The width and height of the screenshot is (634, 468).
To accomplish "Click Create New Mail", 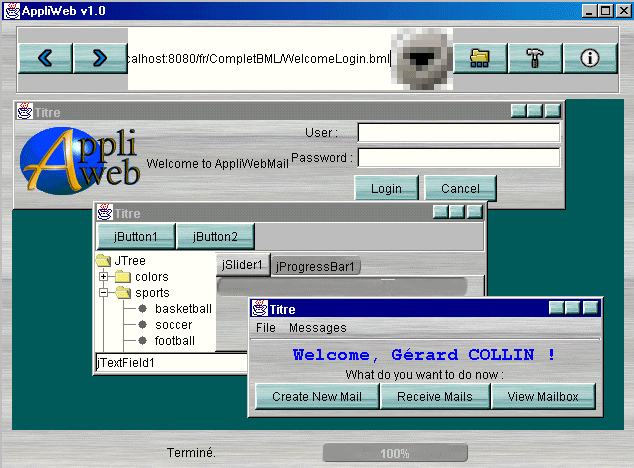I will click(317, 396).
